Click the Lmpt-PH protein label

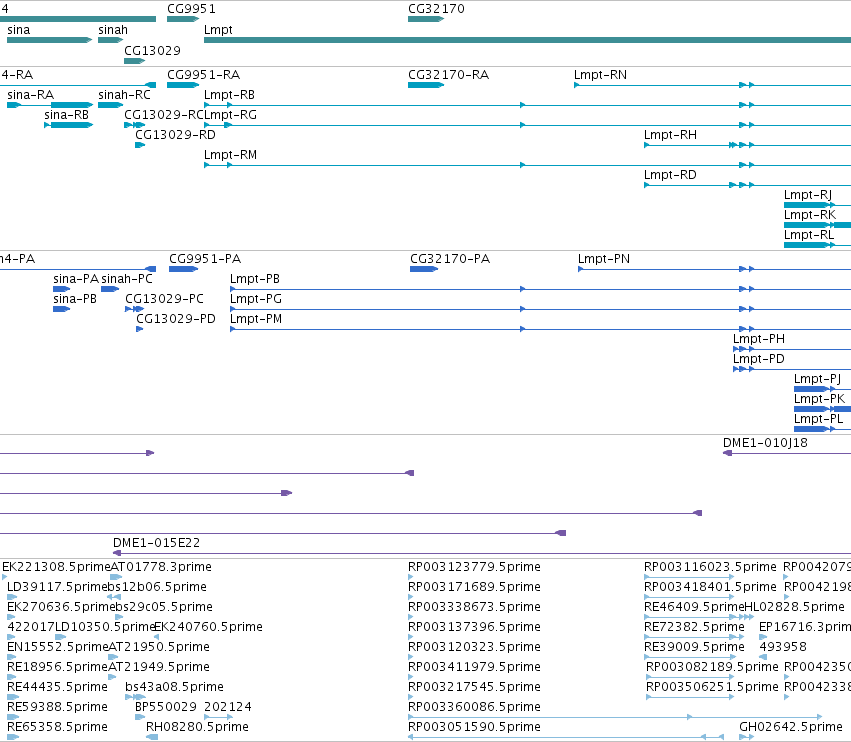pos(759,339)
